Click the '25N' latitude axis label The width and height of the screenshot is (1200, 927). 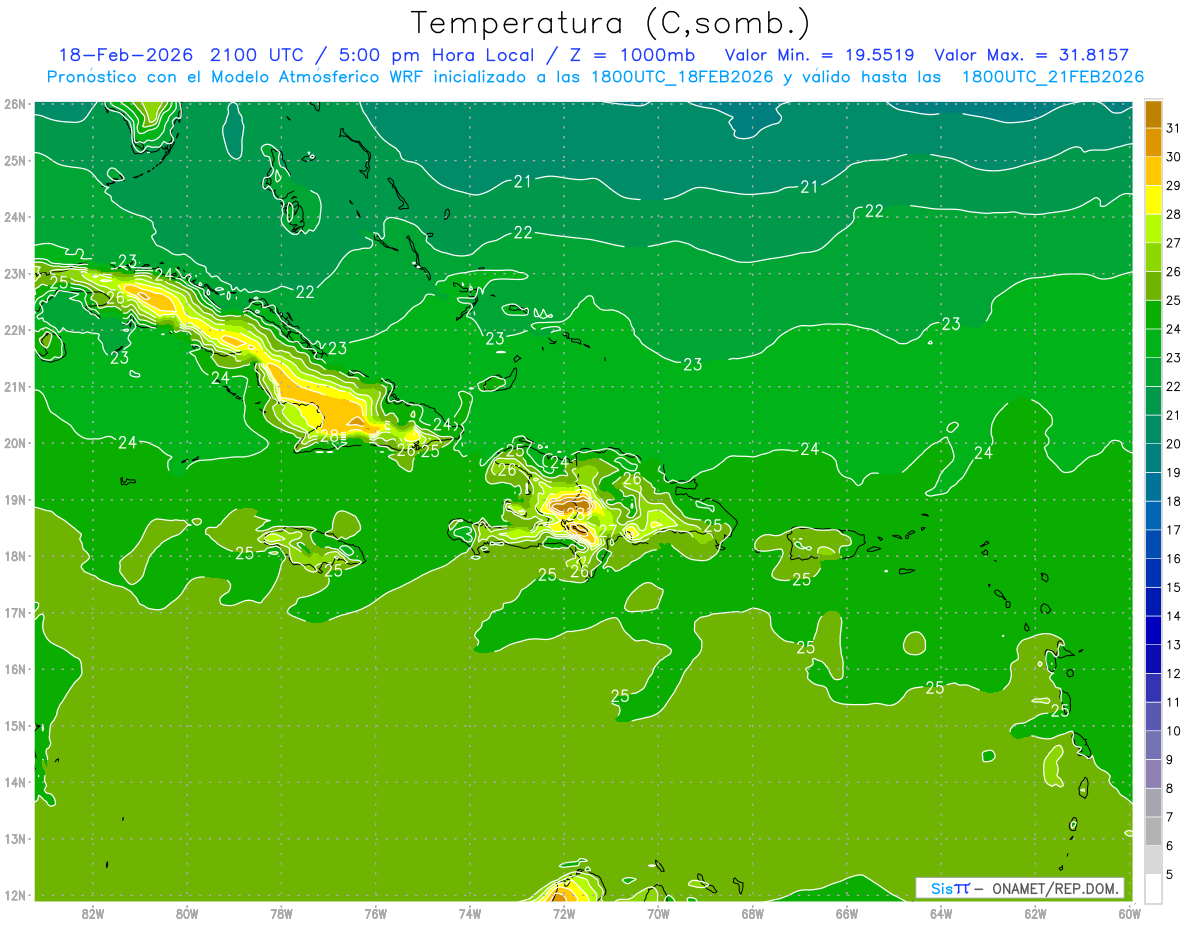point(15,160)
